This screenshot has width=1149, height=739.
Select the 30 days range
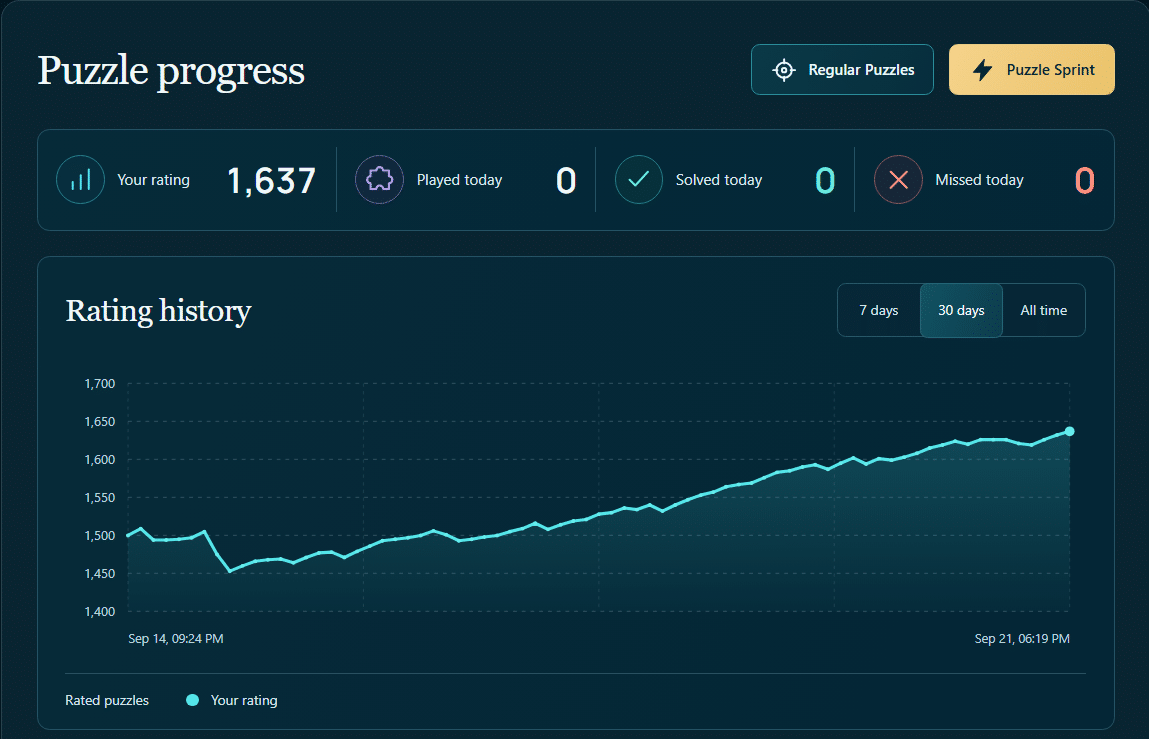(961, 310)
